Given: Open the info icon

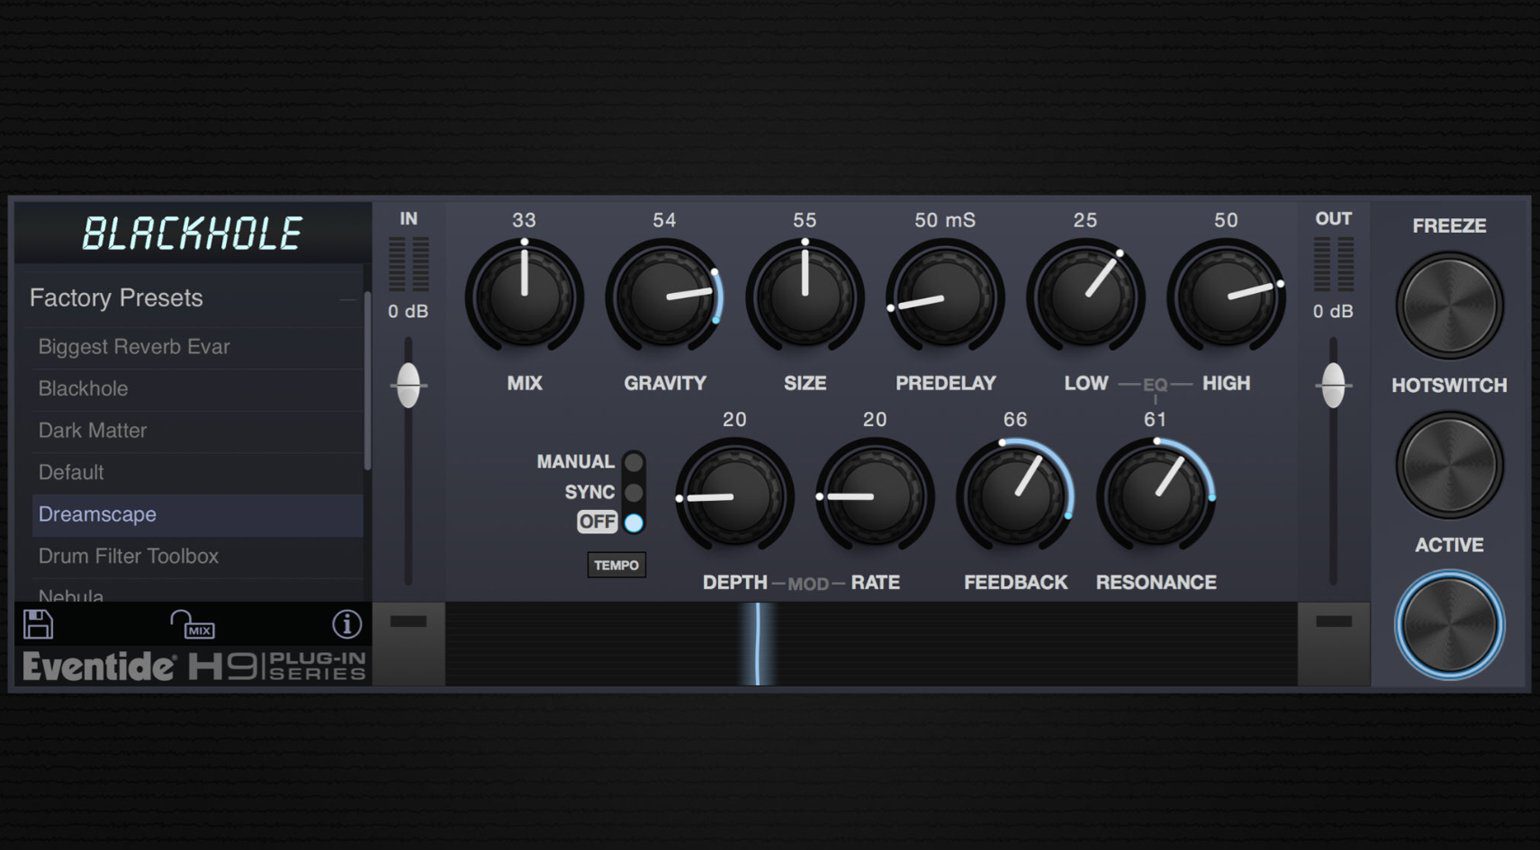Looking at the screenshot, I should point(346,624).
